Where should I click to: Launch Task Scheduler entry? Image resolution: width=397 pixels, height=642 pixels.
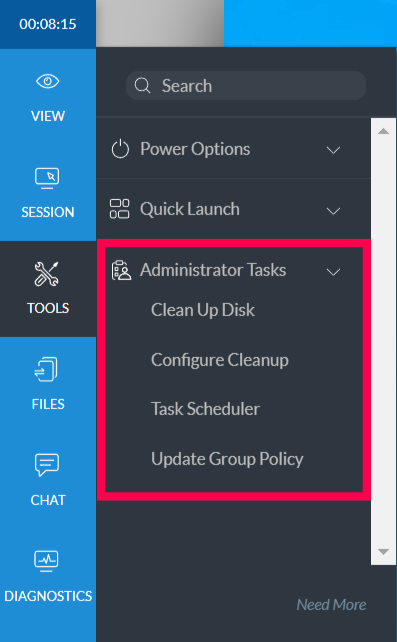pos(205,409)
